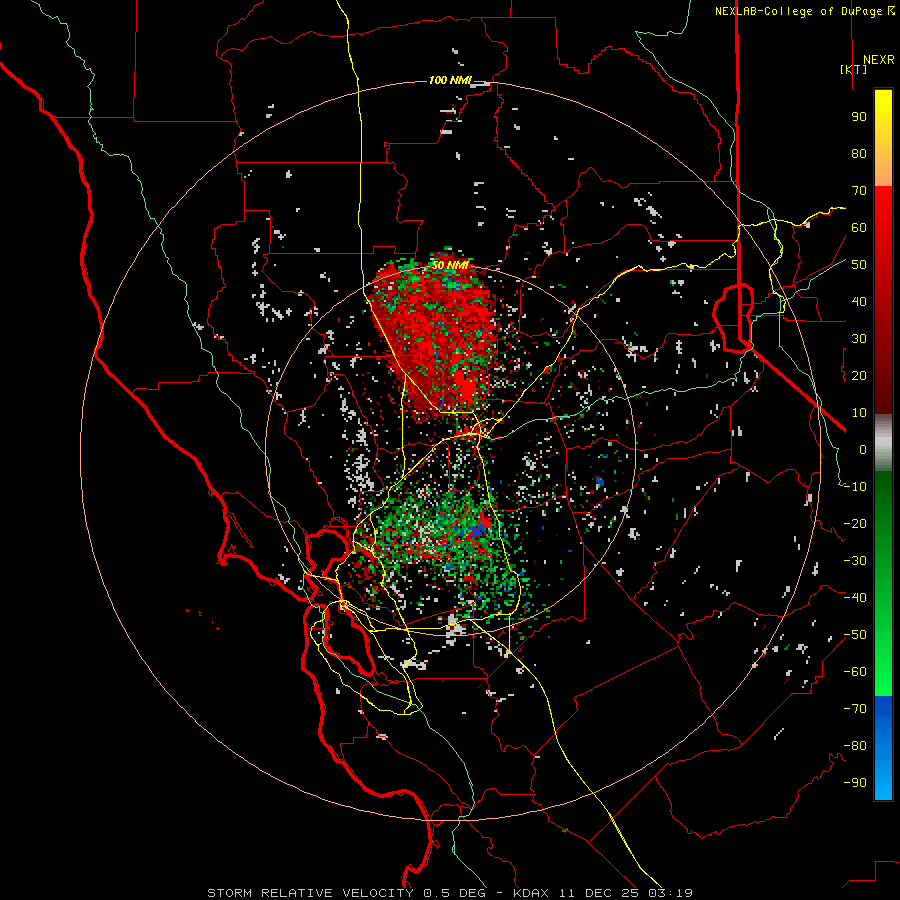
Task: Click the -40 value on velocity scale
Action: coord(855,598)
